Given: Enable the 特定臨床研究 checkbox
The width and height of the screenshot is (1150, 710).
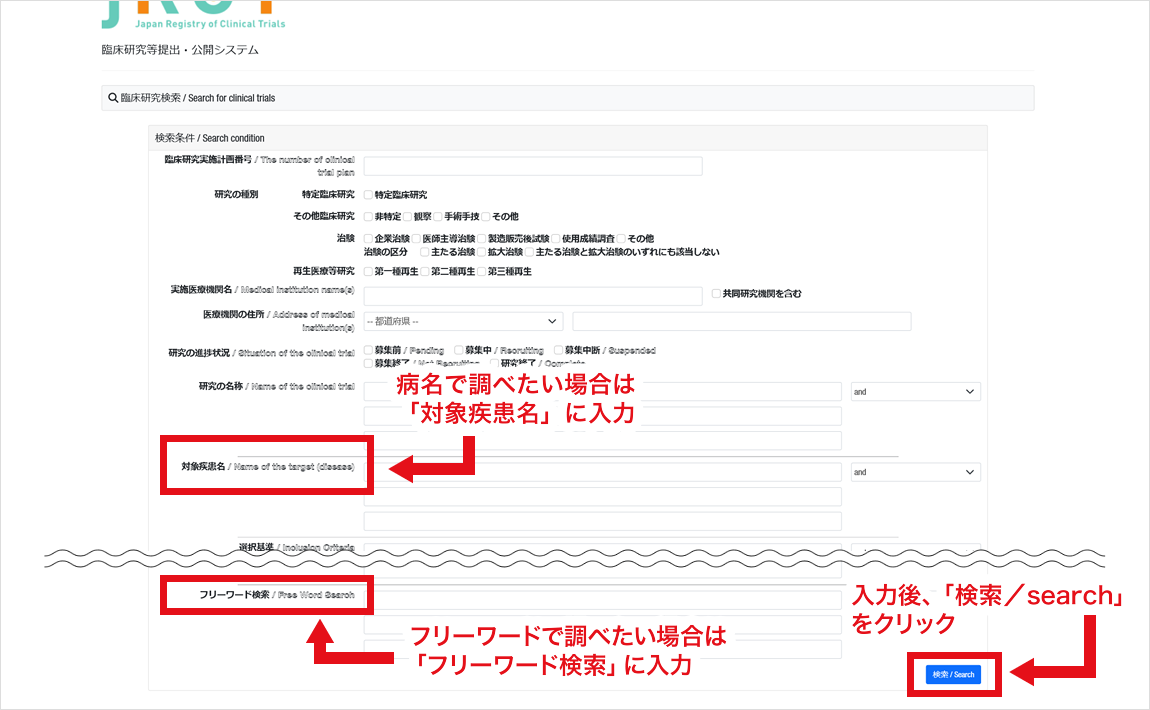Looking at the screenshot, I should (x=366, y=195).
